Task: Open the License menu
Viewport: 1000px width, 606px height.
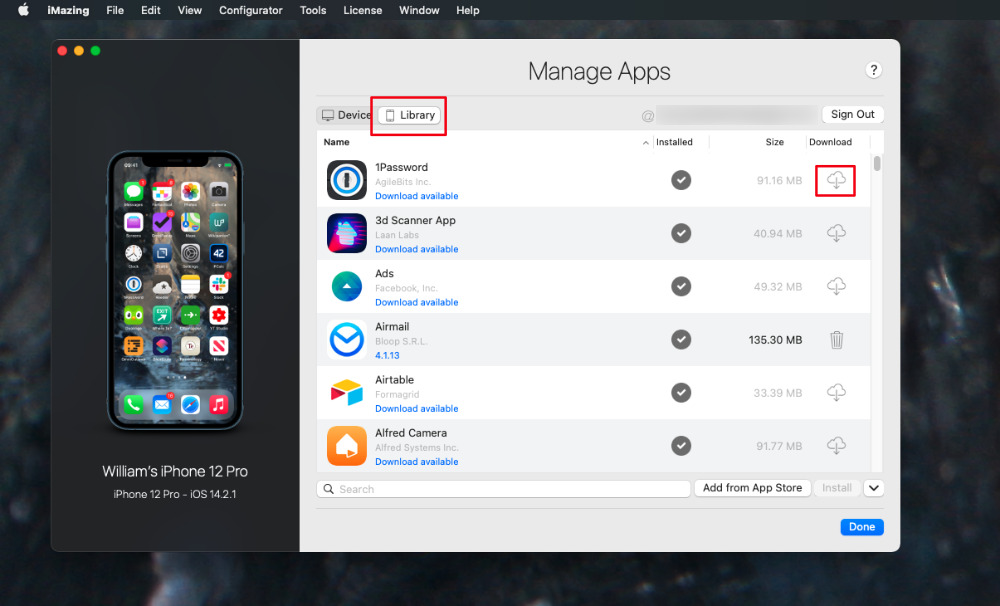Action: 362,10
